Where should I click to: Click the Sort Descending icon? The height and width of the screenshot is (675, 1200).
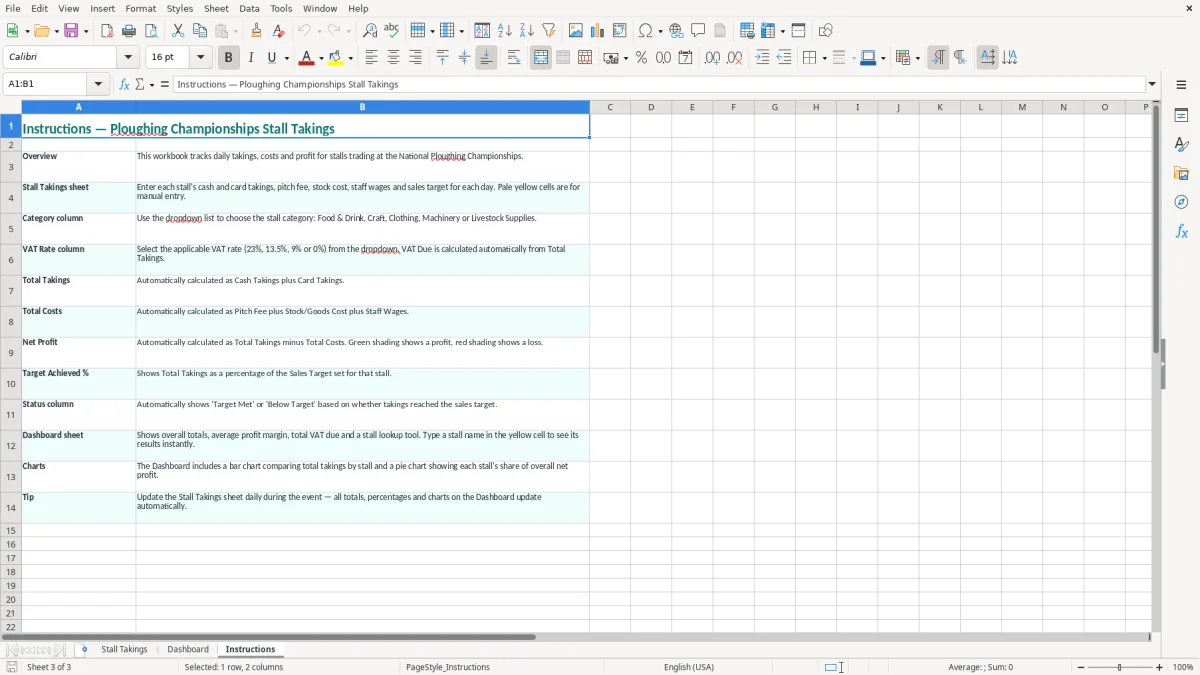[526, 31]
